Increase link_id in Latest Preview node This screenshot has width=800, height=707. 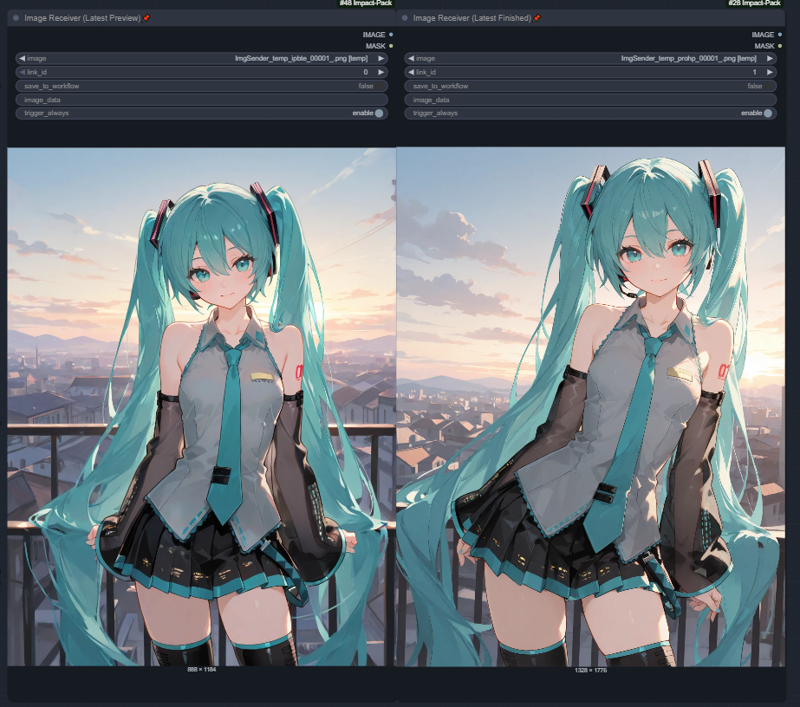pyautogui.click(x=381, y=72)
